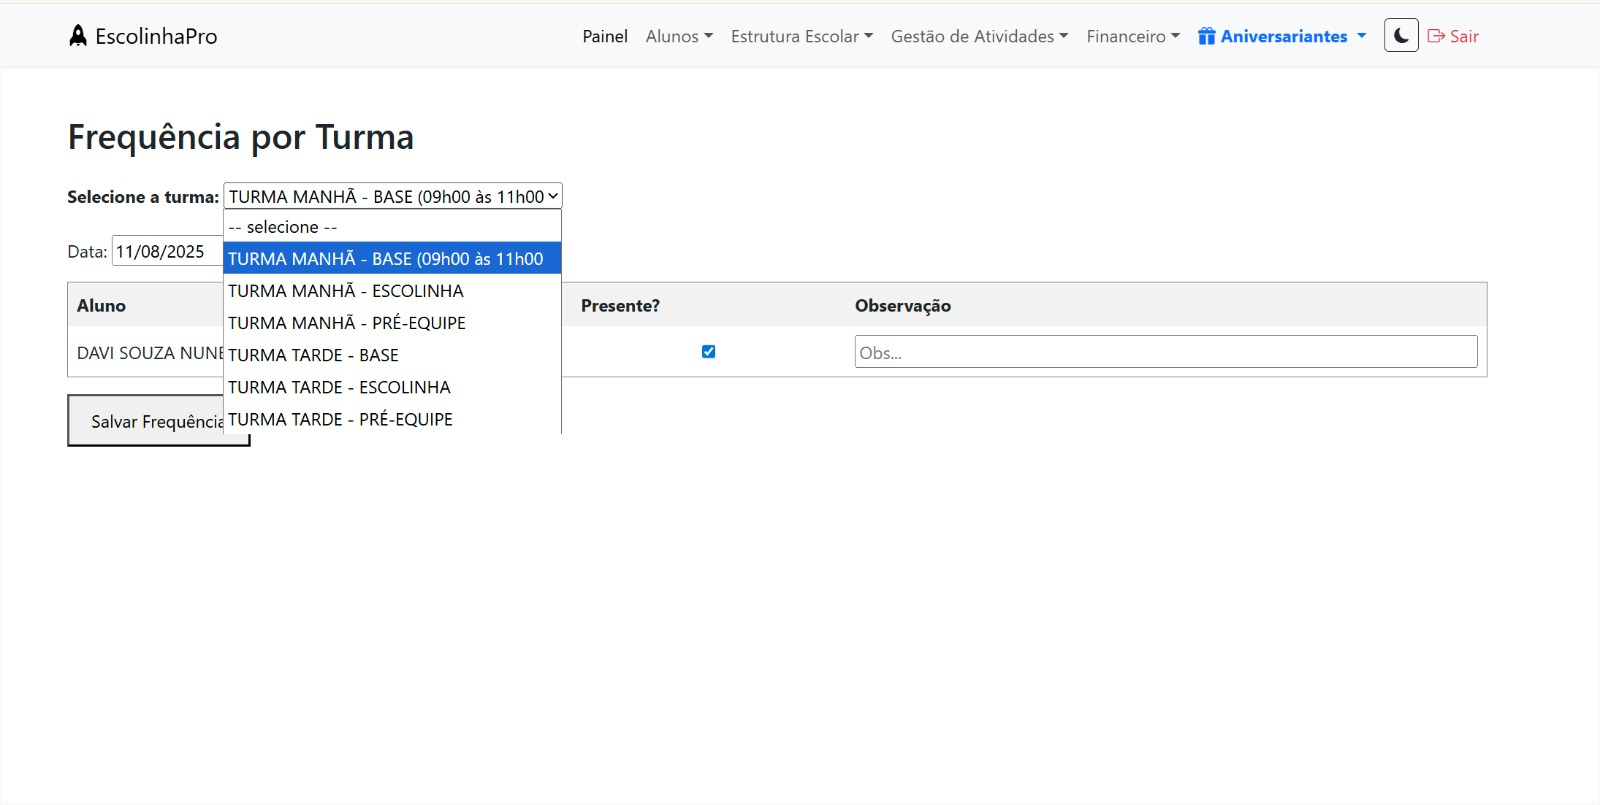Expand the Alunos dropdown menu

(679, 37)
